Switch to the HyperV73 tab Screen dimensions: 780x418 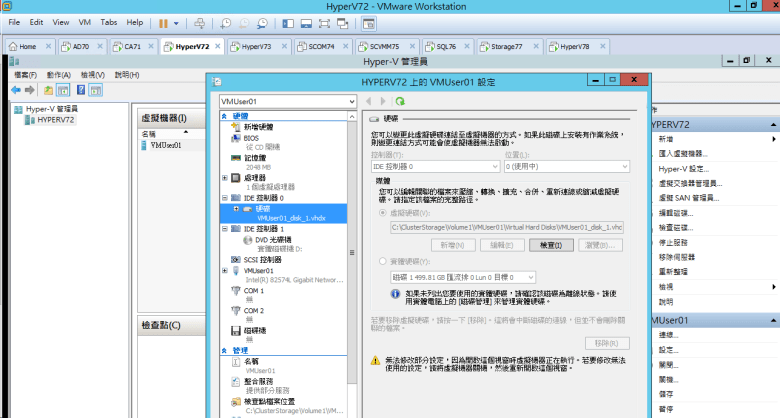255,46
